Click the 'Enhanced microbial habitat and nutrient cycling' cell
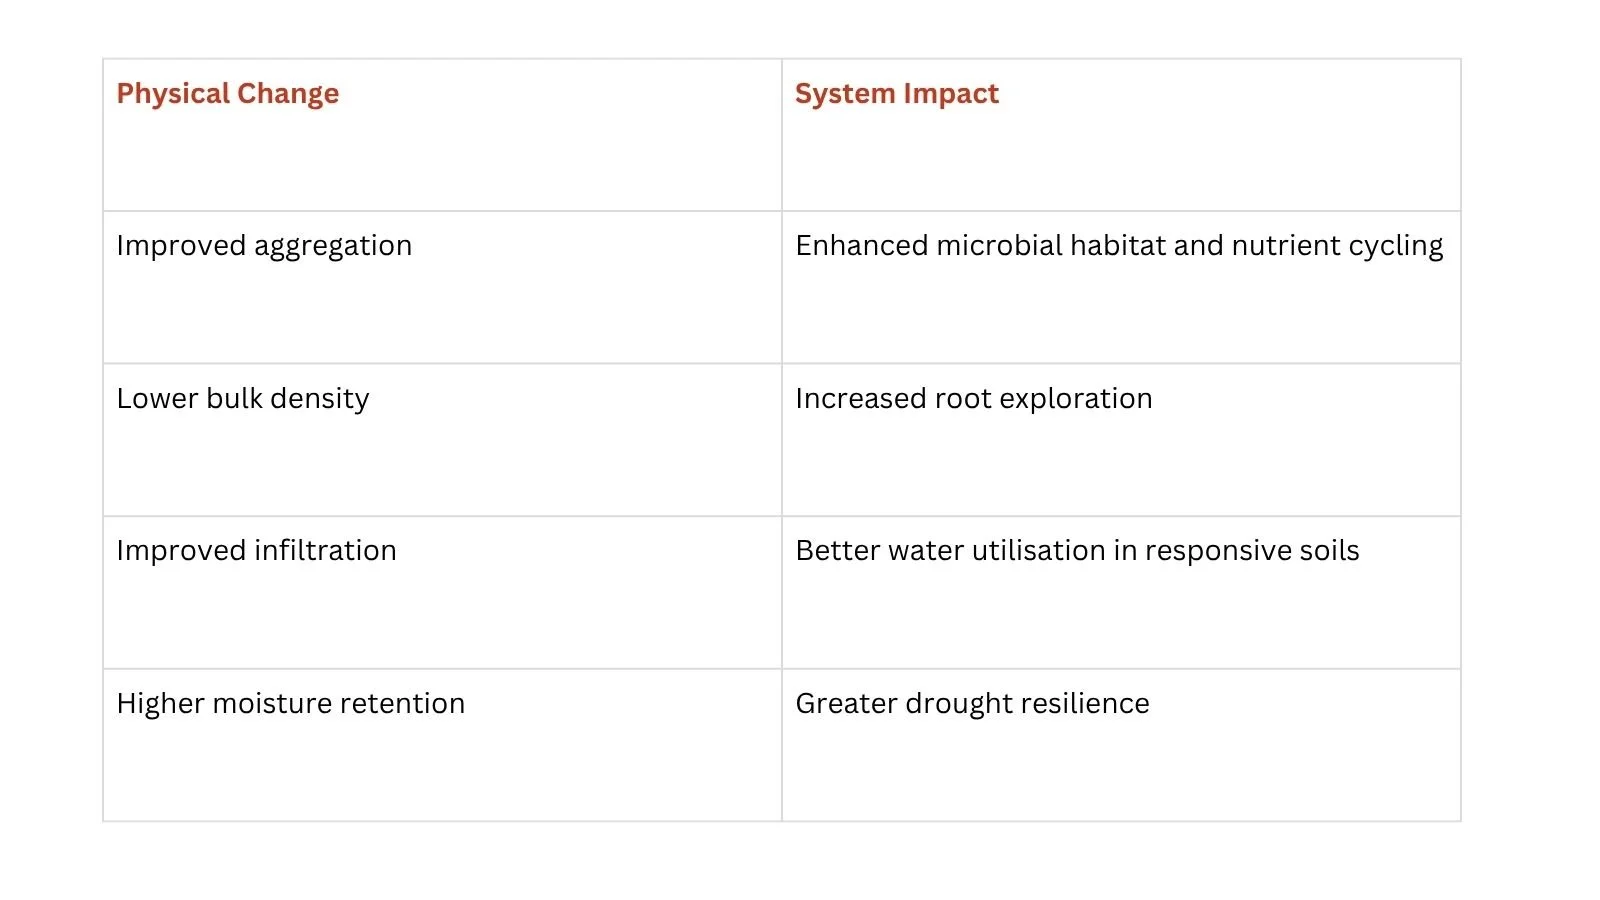 coord(1121,287)
